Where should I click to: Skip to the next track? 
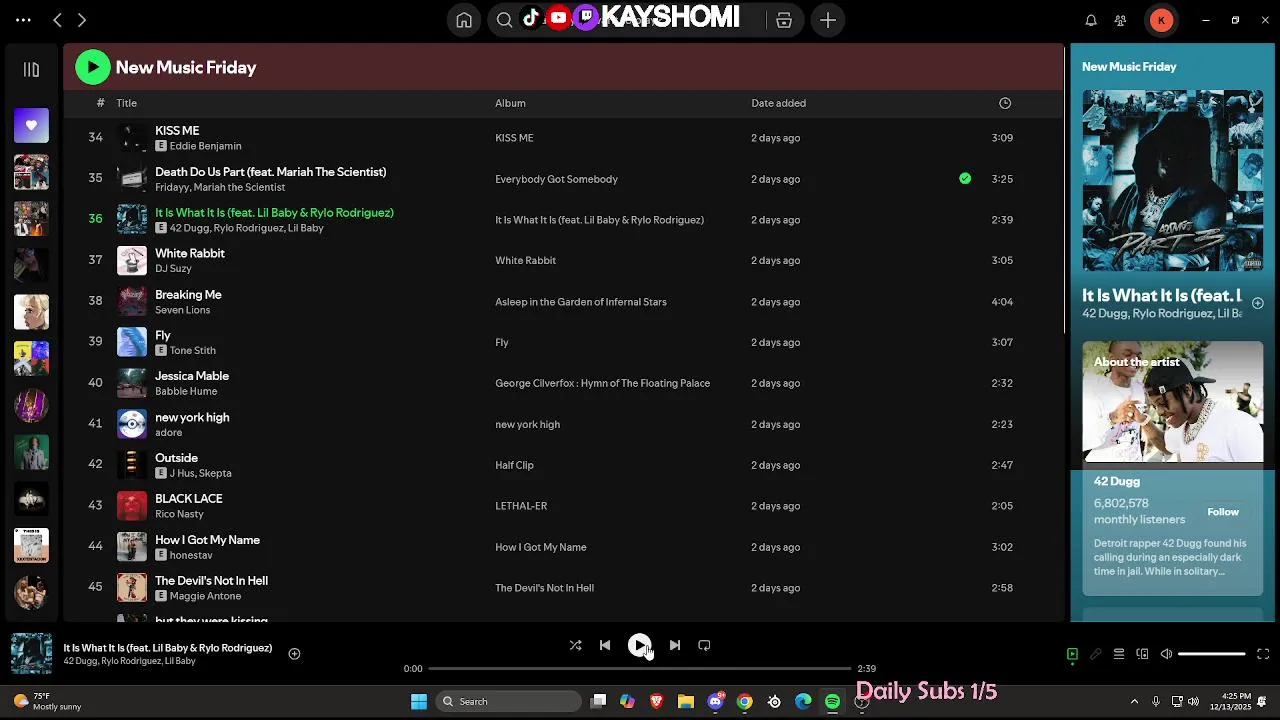(675, 645)
